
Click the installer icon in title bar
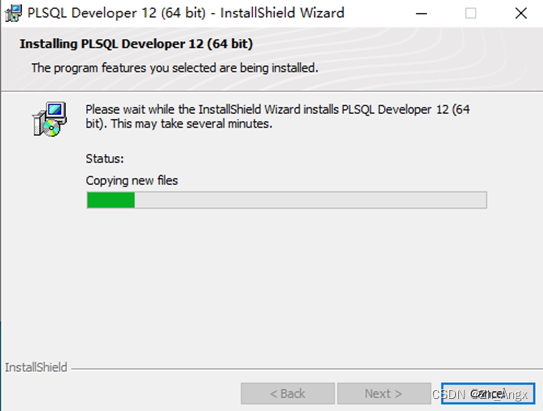click(13, 13)
